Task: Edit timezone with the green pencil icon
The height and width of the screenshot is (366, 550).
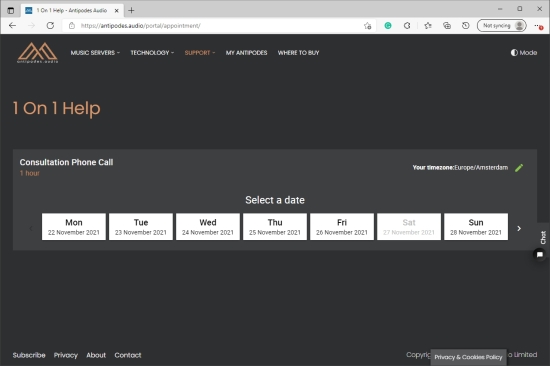Action: click(519, 168)
